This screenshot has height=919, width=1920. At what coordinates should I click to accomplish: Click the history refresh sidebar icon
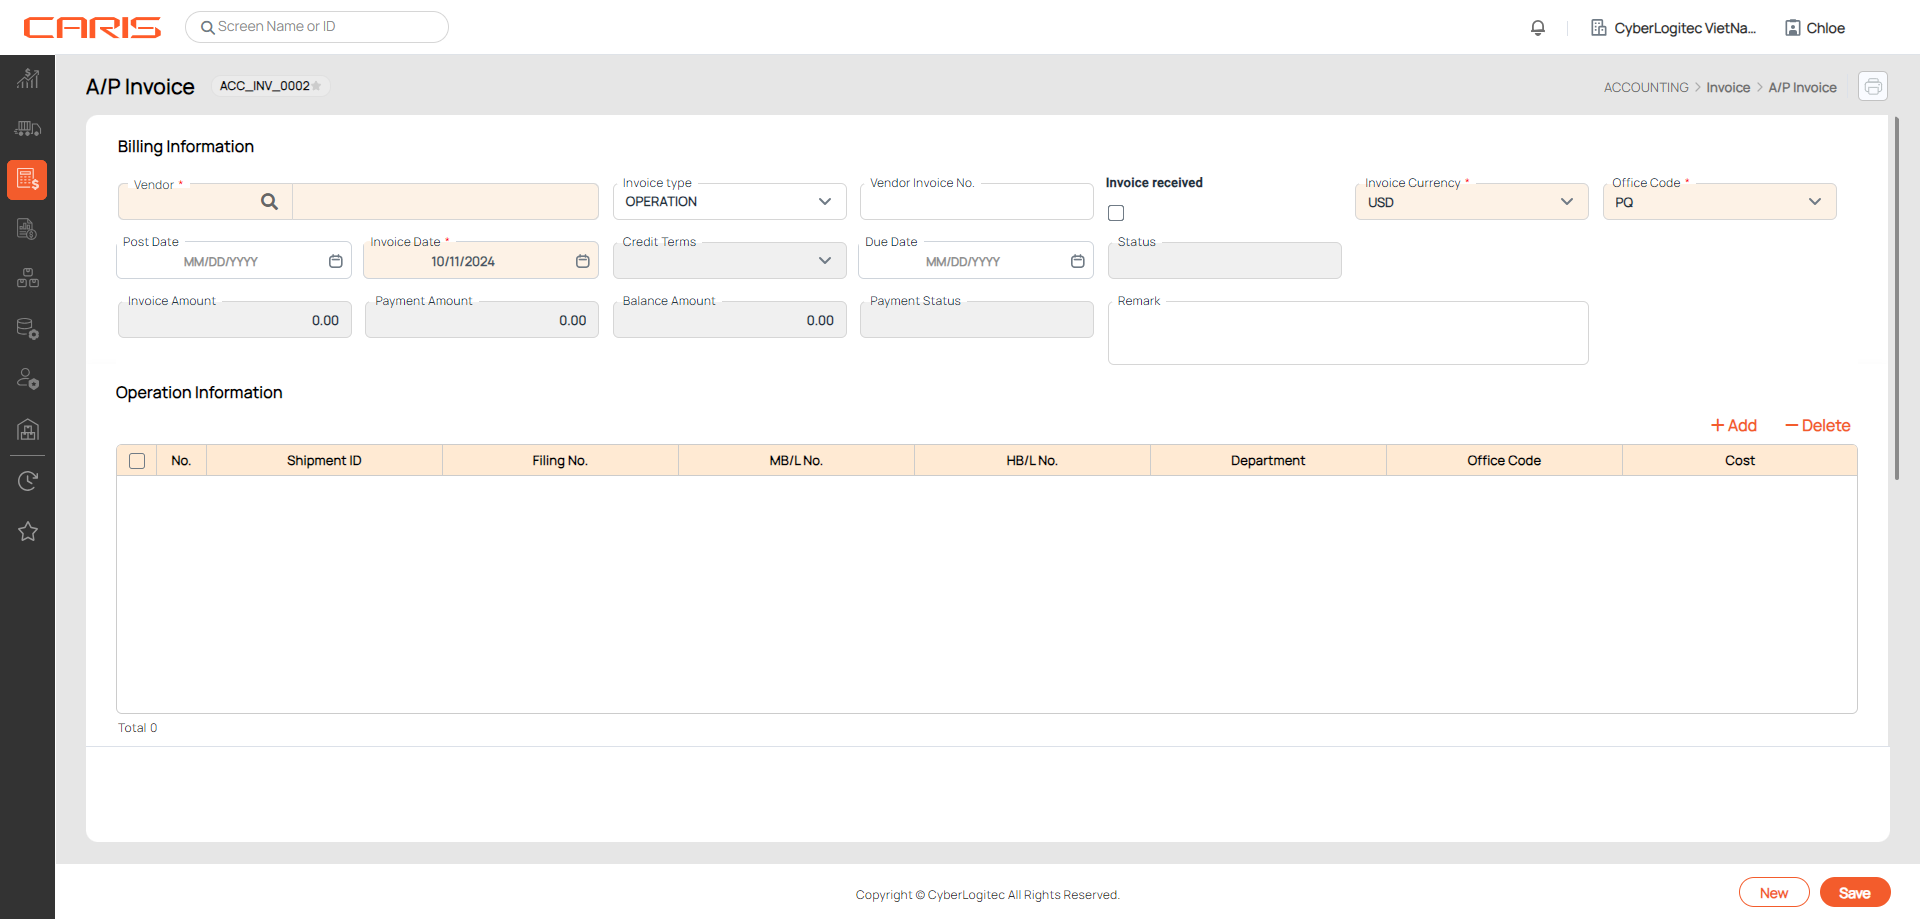tap(28, 481)
